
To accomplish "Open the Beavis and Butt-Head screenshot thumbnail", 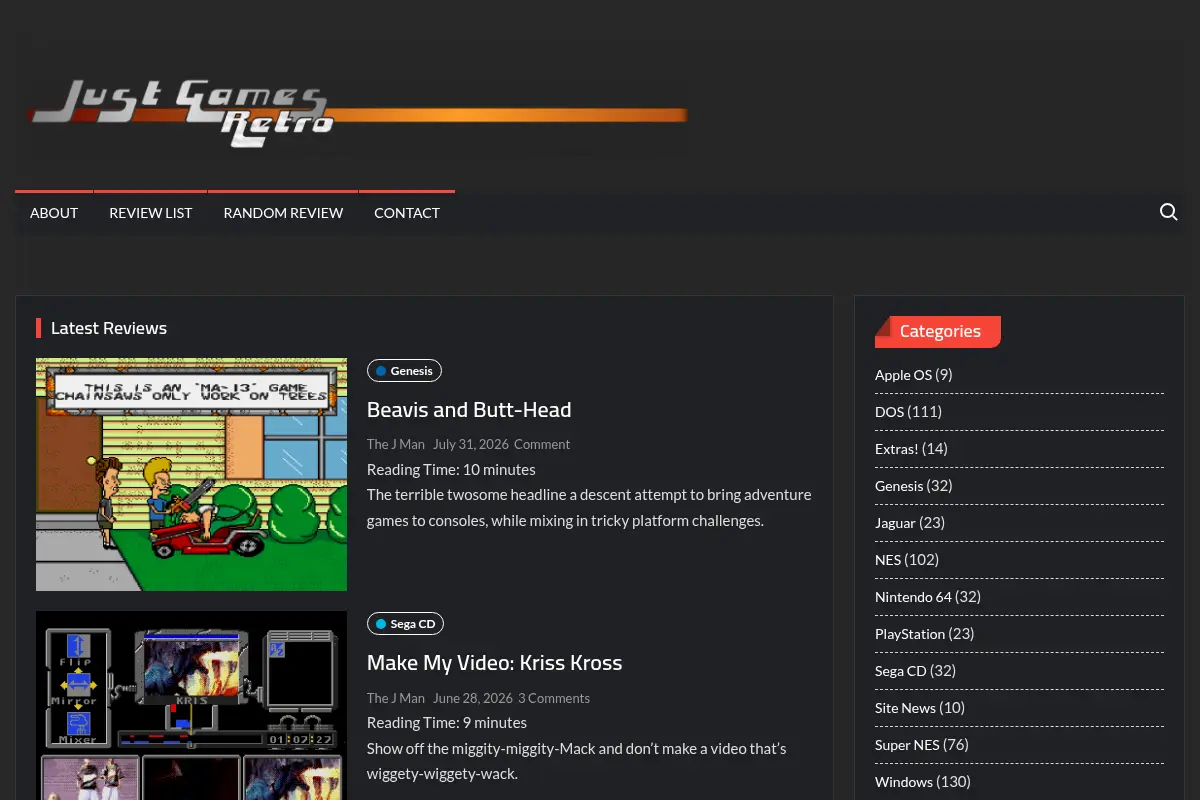I will pyautogui.click(x=191, y=474).
